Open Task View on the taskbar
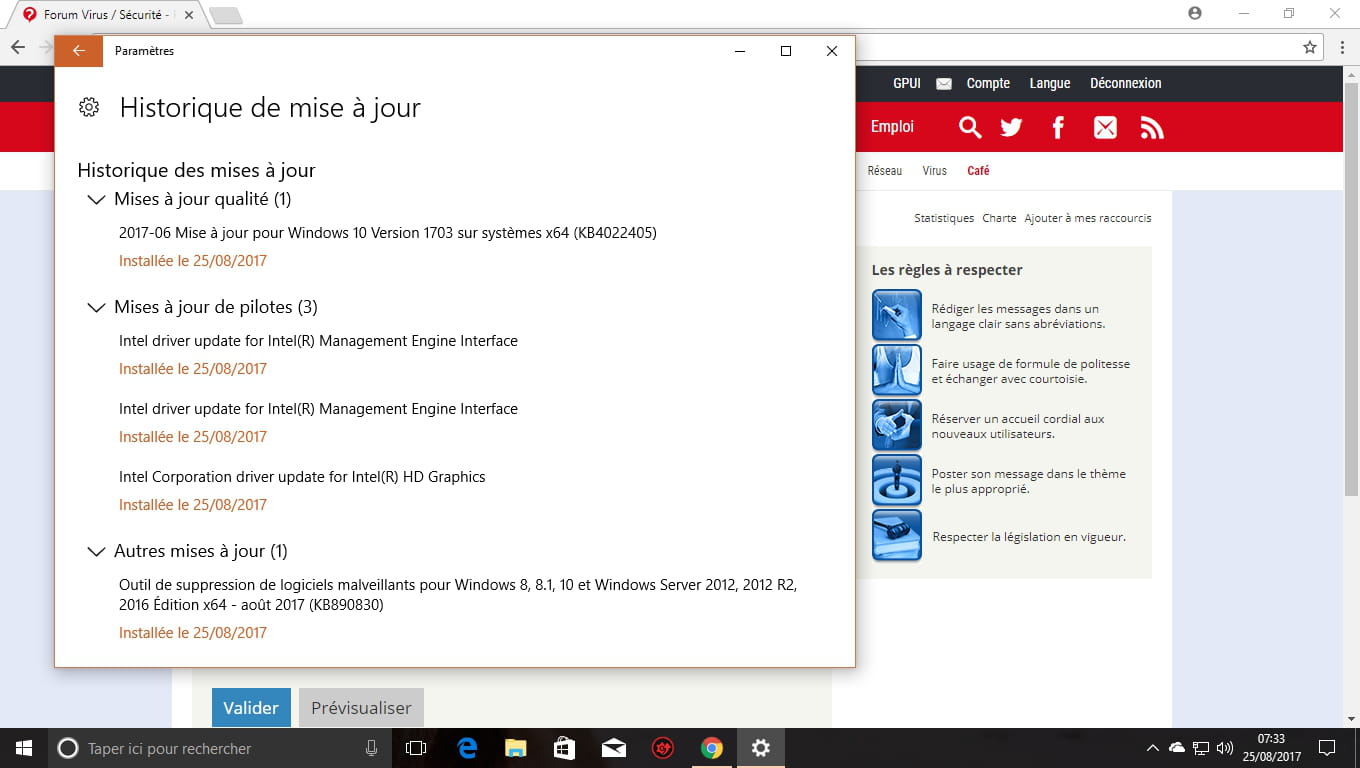Viewport: 1360px width, 768px height. click(x=416, y=748)
